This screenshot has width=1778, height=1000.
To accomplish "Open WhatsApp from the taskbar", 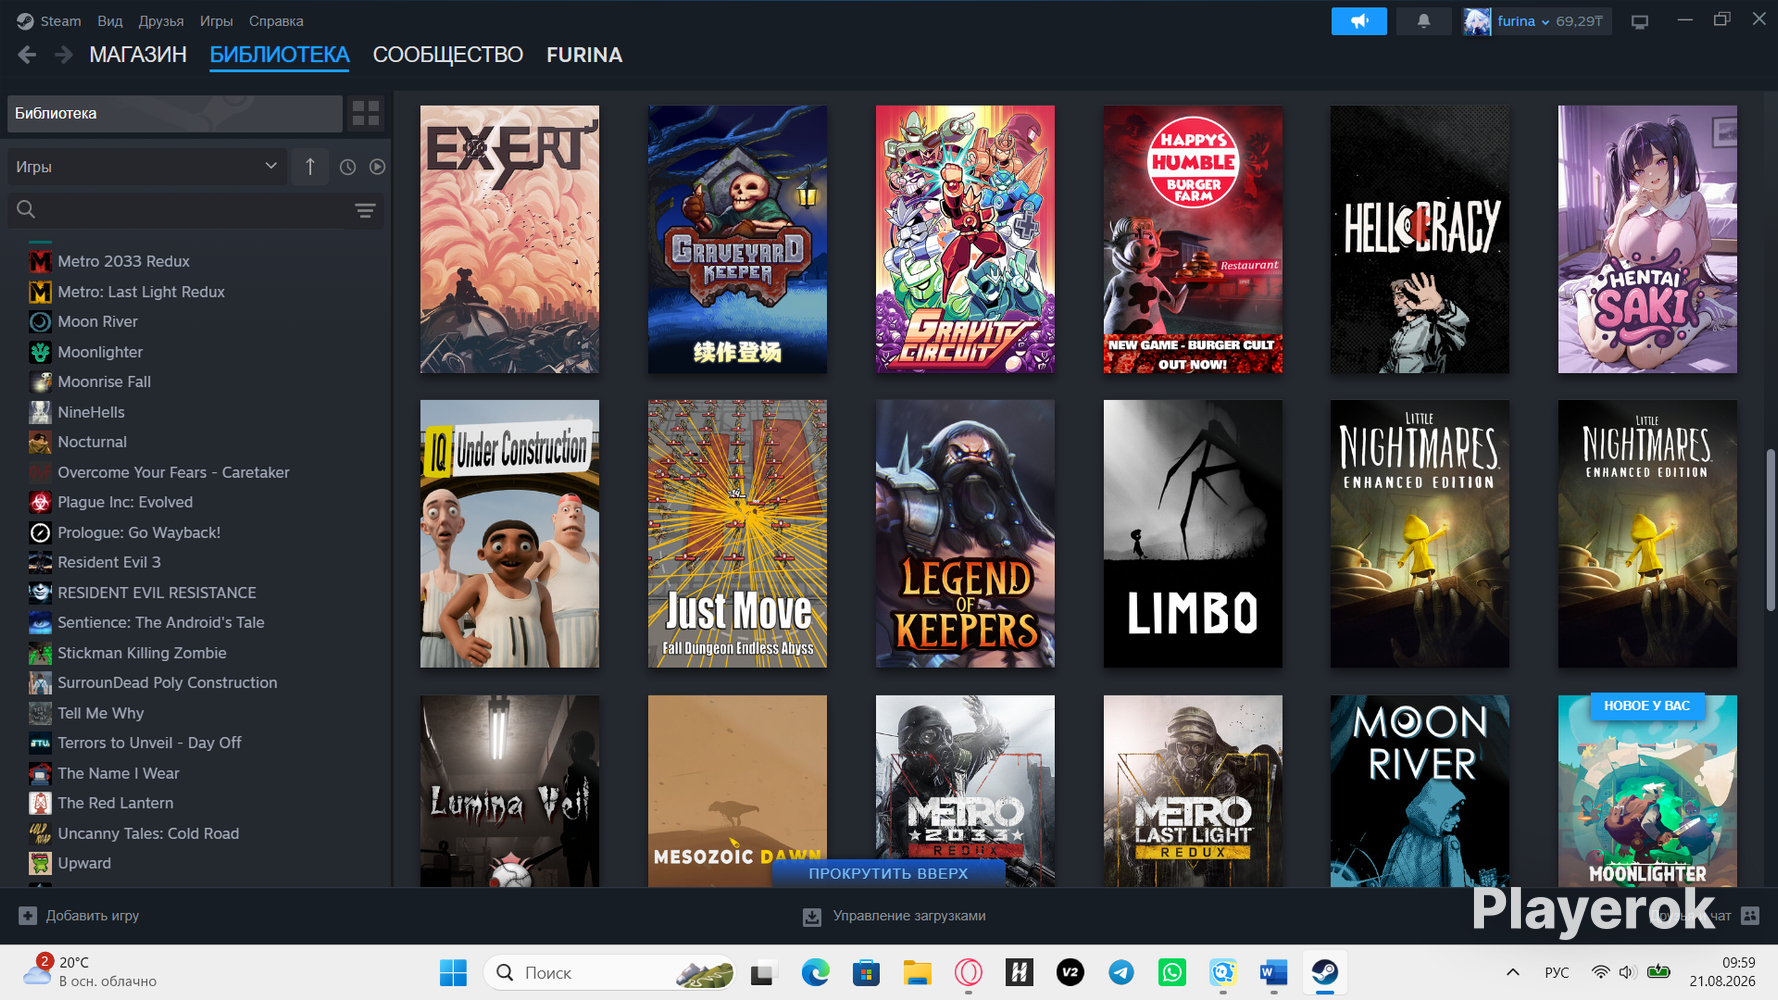I will pos(1172,972).
